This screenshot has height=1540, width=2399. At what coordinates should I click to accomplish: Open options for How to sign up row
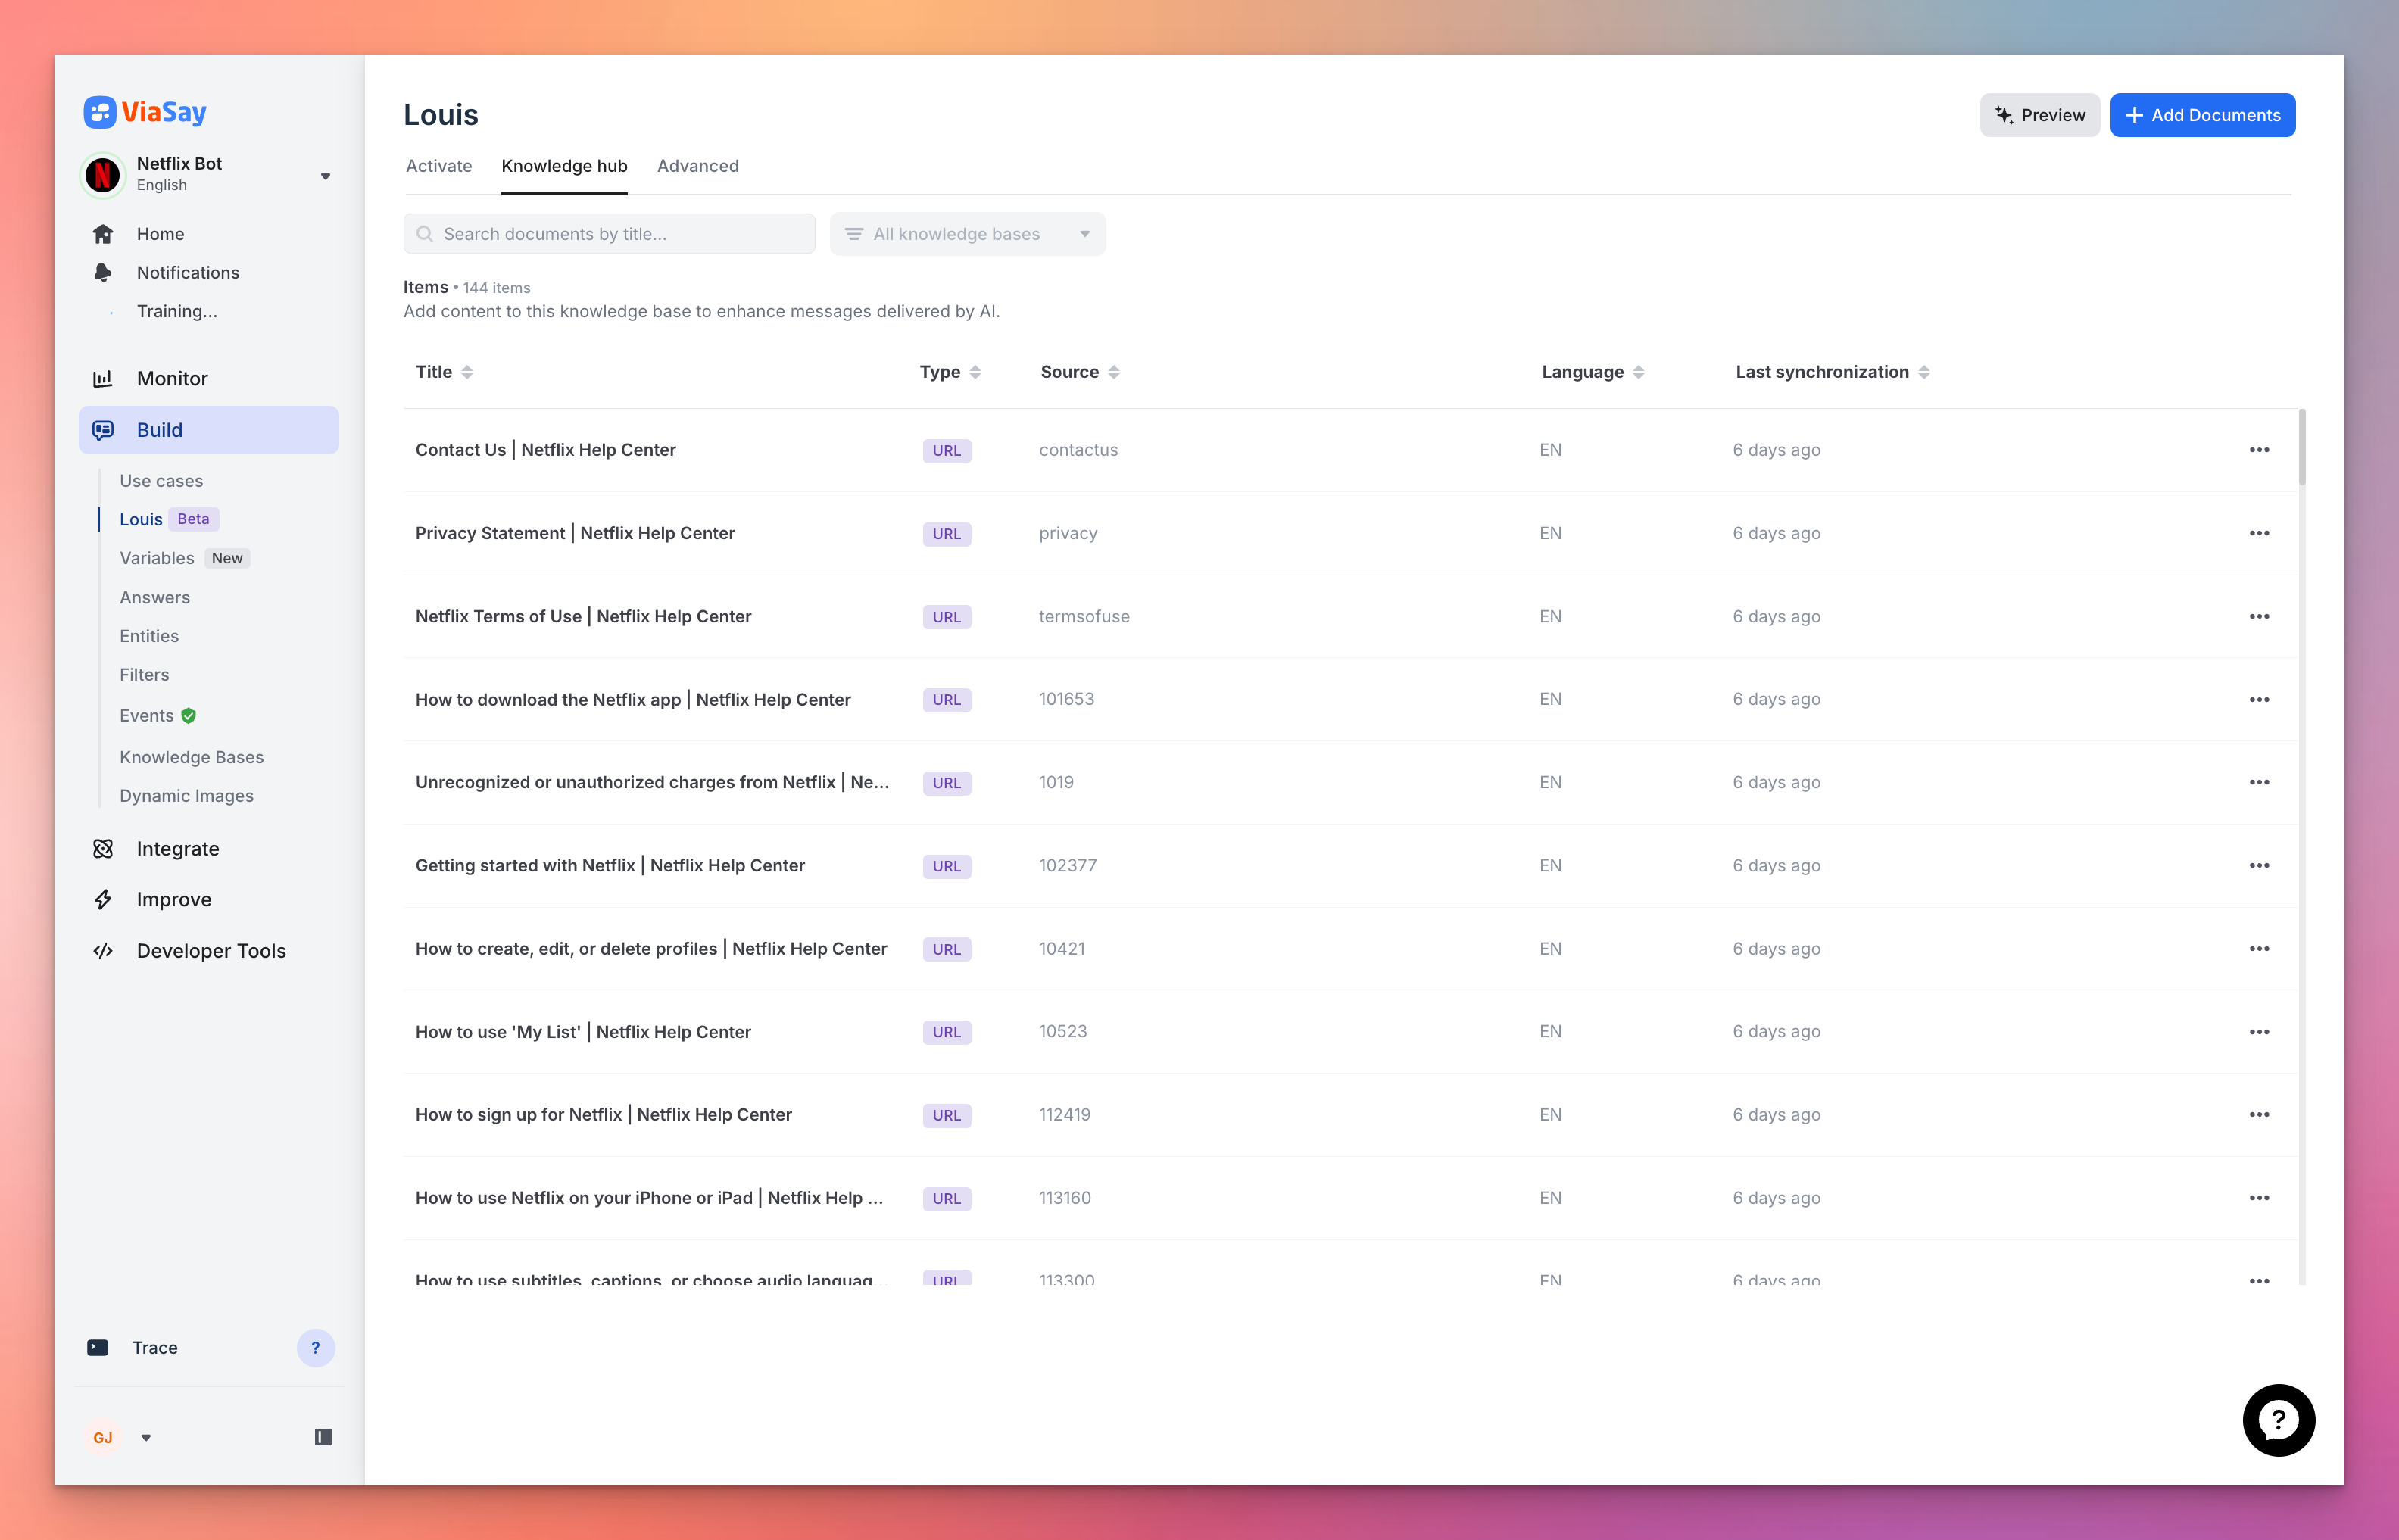(x=2259, y=1114)
